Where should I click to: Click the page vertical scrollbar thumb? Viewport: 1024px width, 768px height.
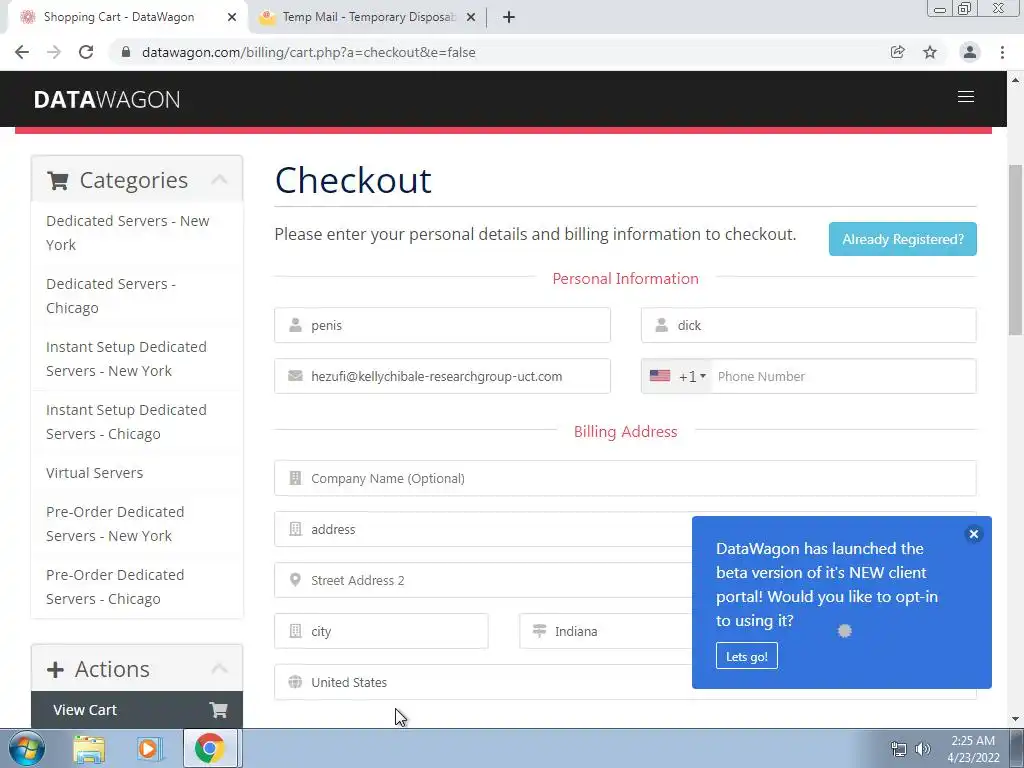[x=1015, y=248]
